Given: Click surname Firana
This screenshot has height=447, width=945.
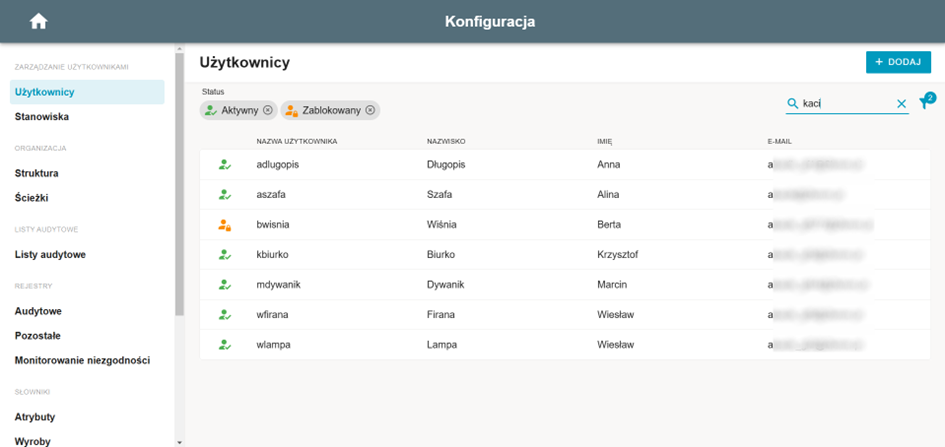Looking at the screenshot, I should pos(441,314).
